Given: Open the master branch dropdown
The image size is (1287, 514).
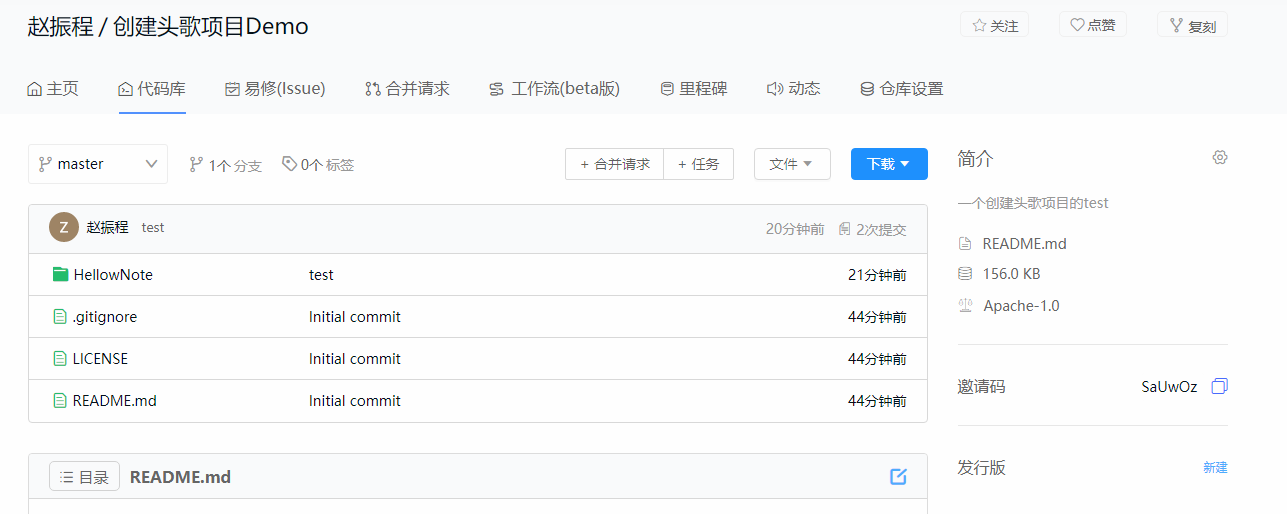Looking at the screenshot, I should point(98,164).
